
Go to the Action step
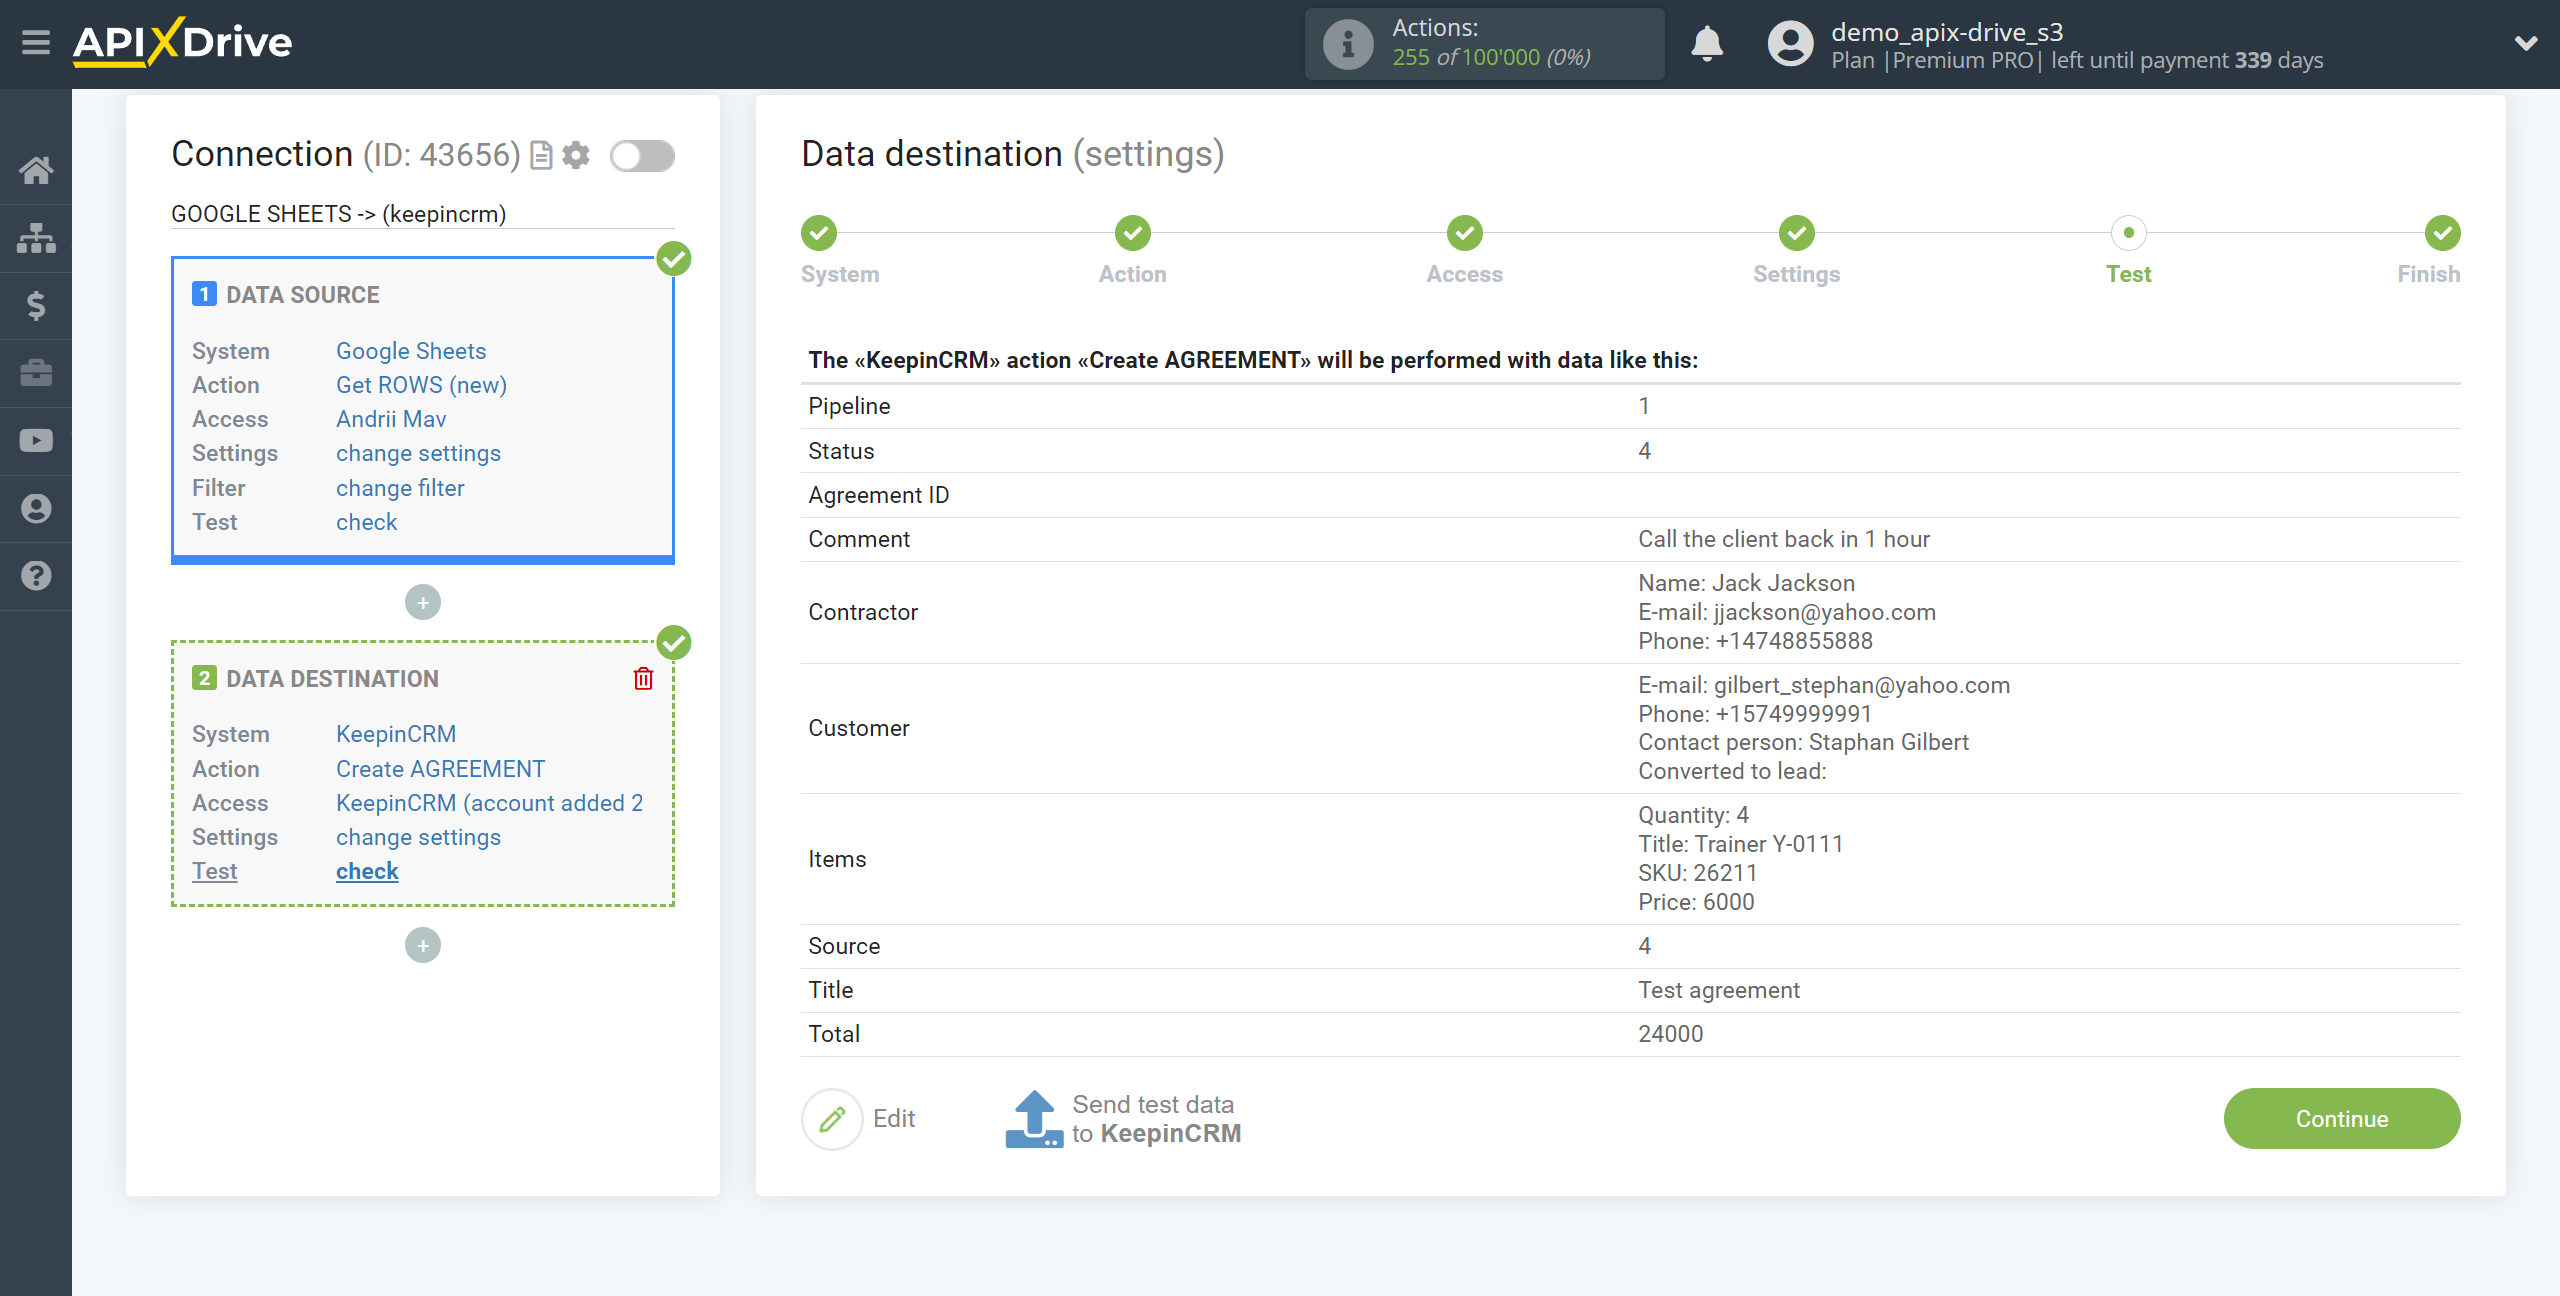[1133, 233]
